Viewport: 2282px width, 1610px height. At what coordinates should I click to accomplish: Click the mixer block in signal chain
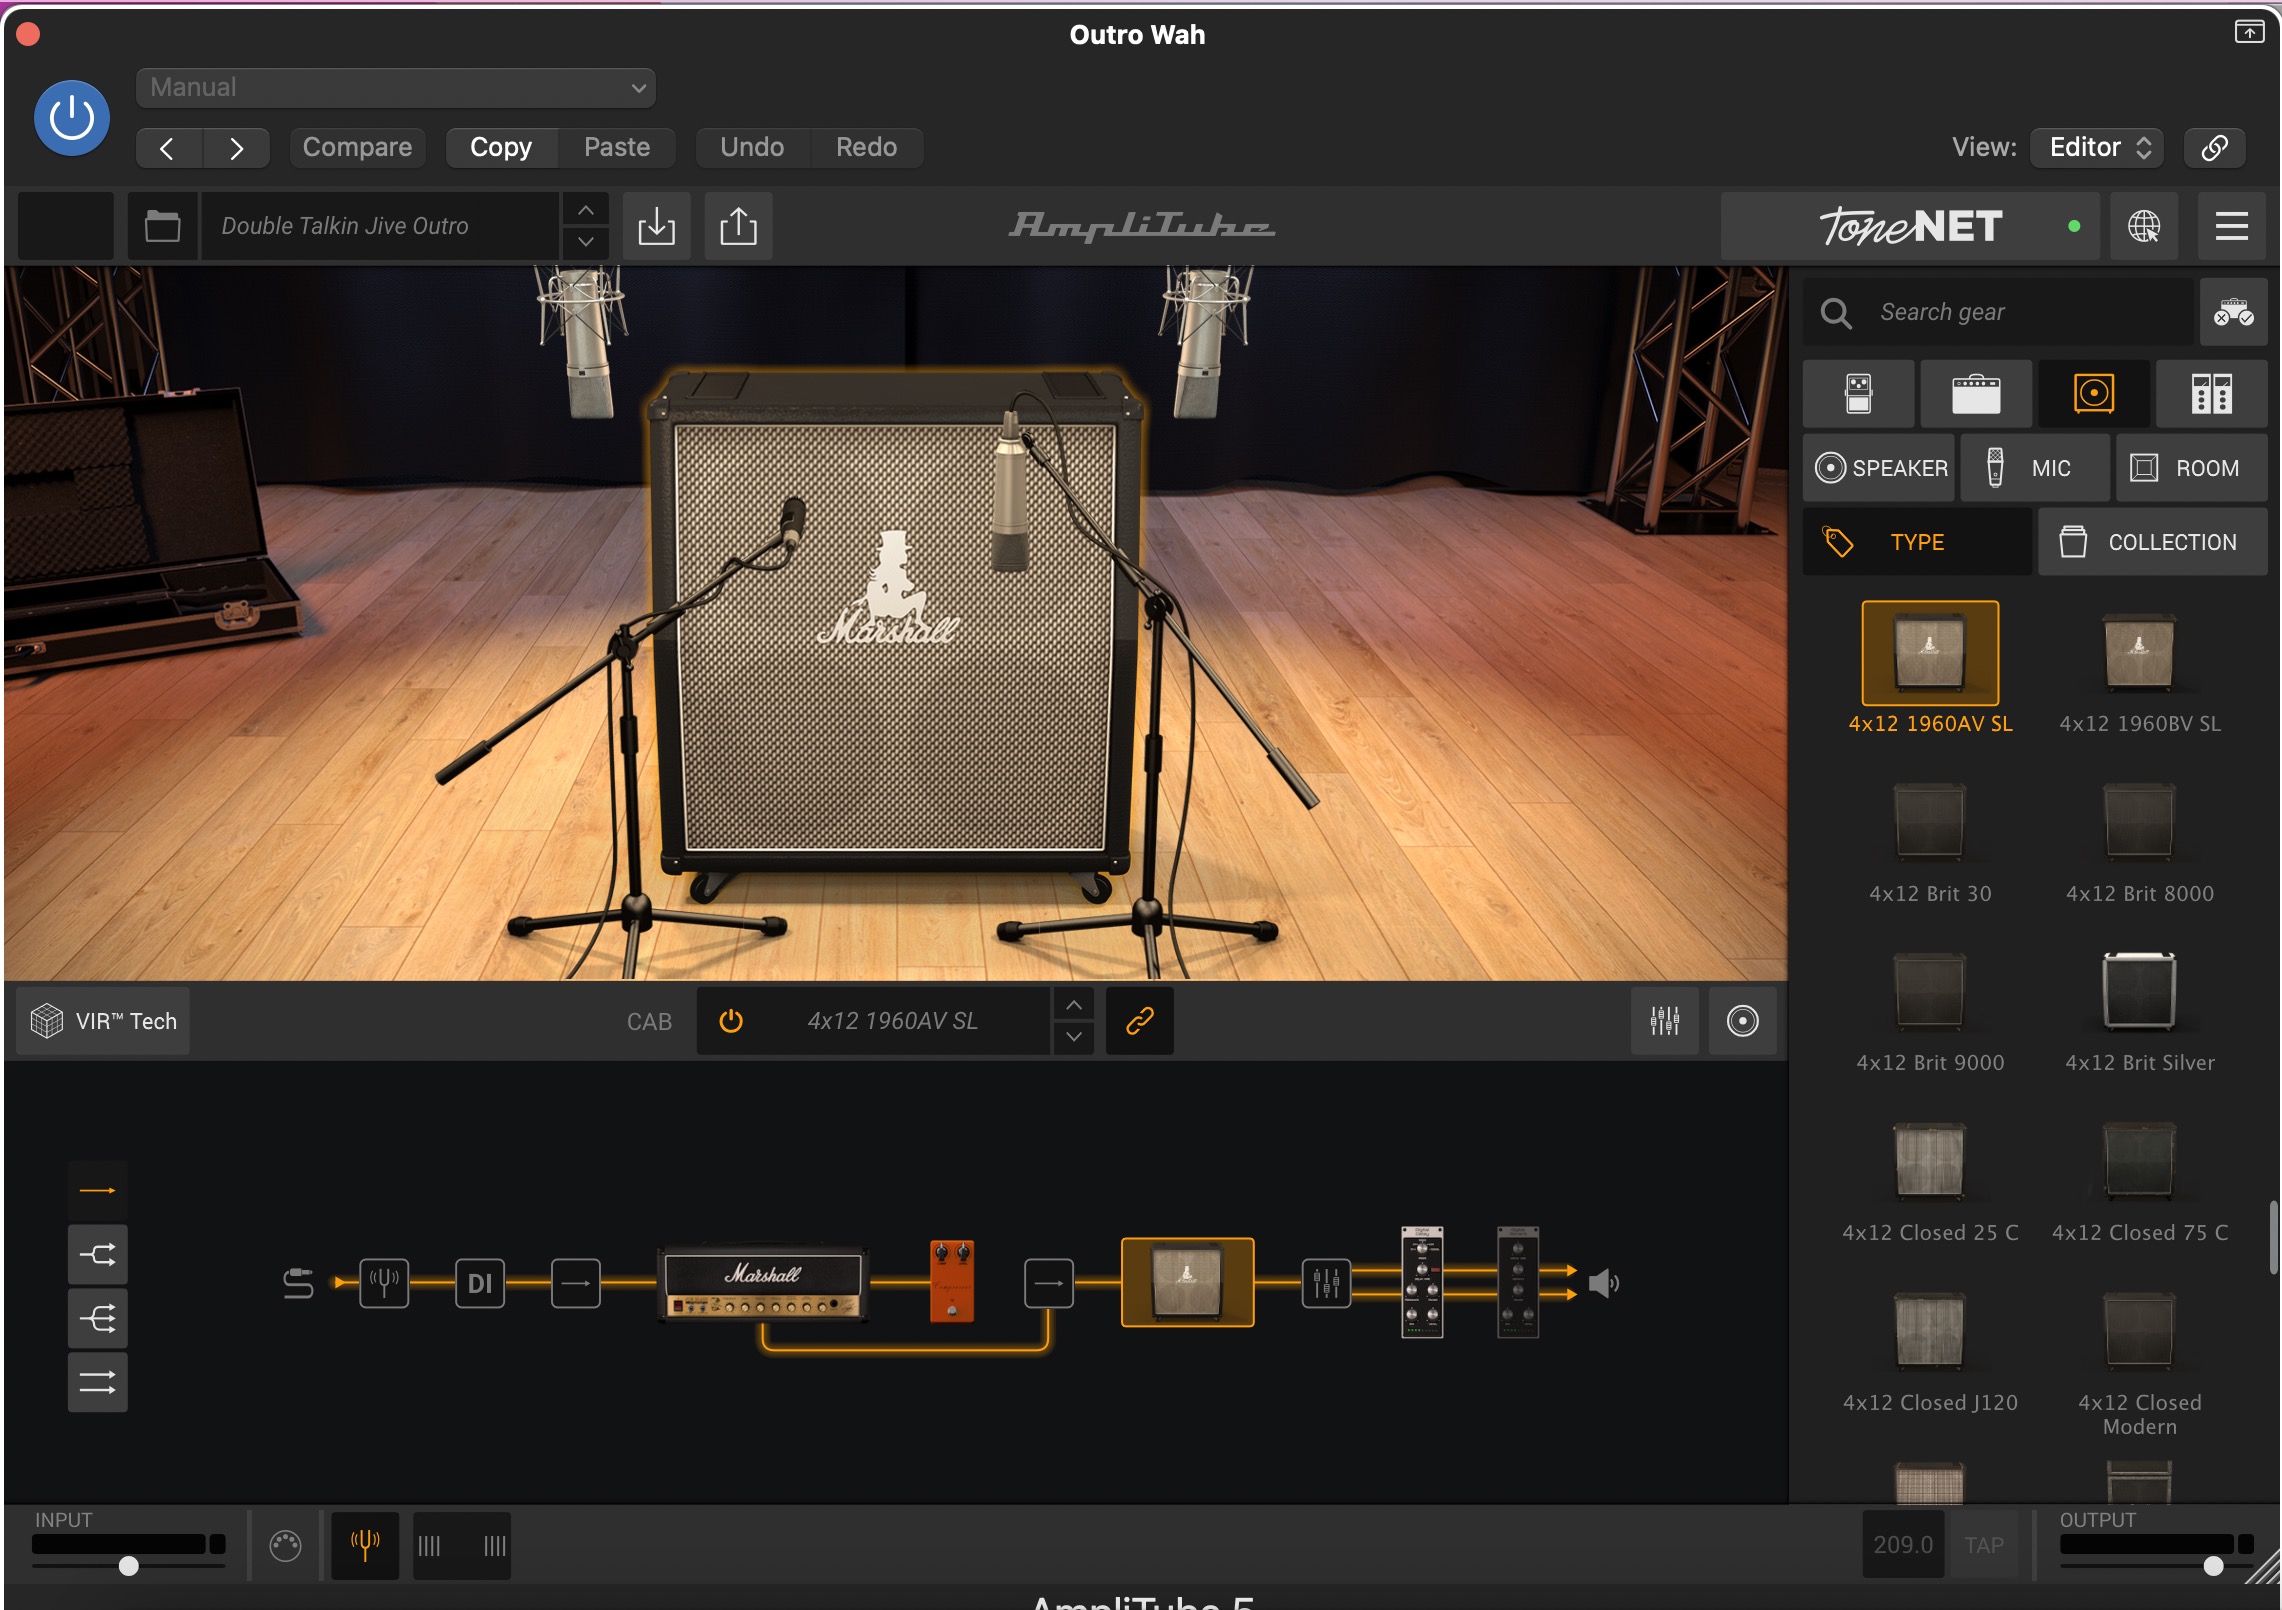[1326, 1283]
